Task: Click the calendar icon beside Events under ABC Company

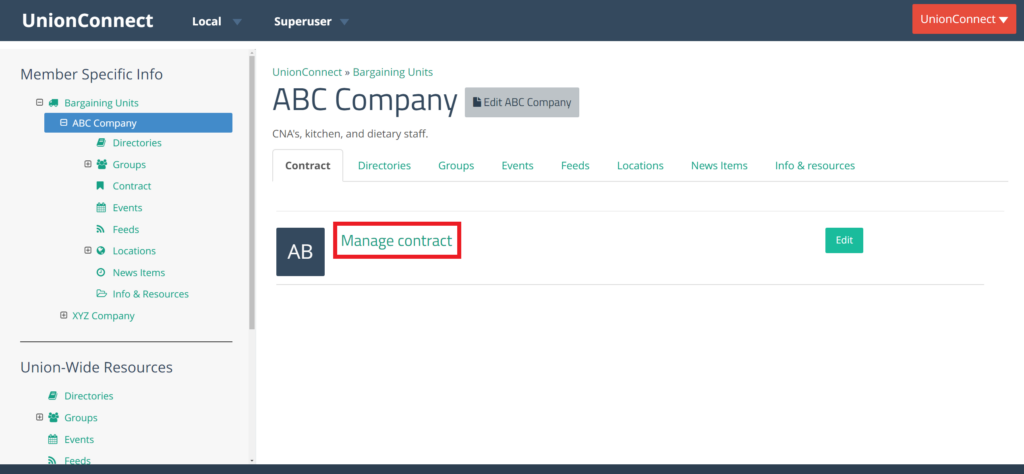Action: point(101,208)
